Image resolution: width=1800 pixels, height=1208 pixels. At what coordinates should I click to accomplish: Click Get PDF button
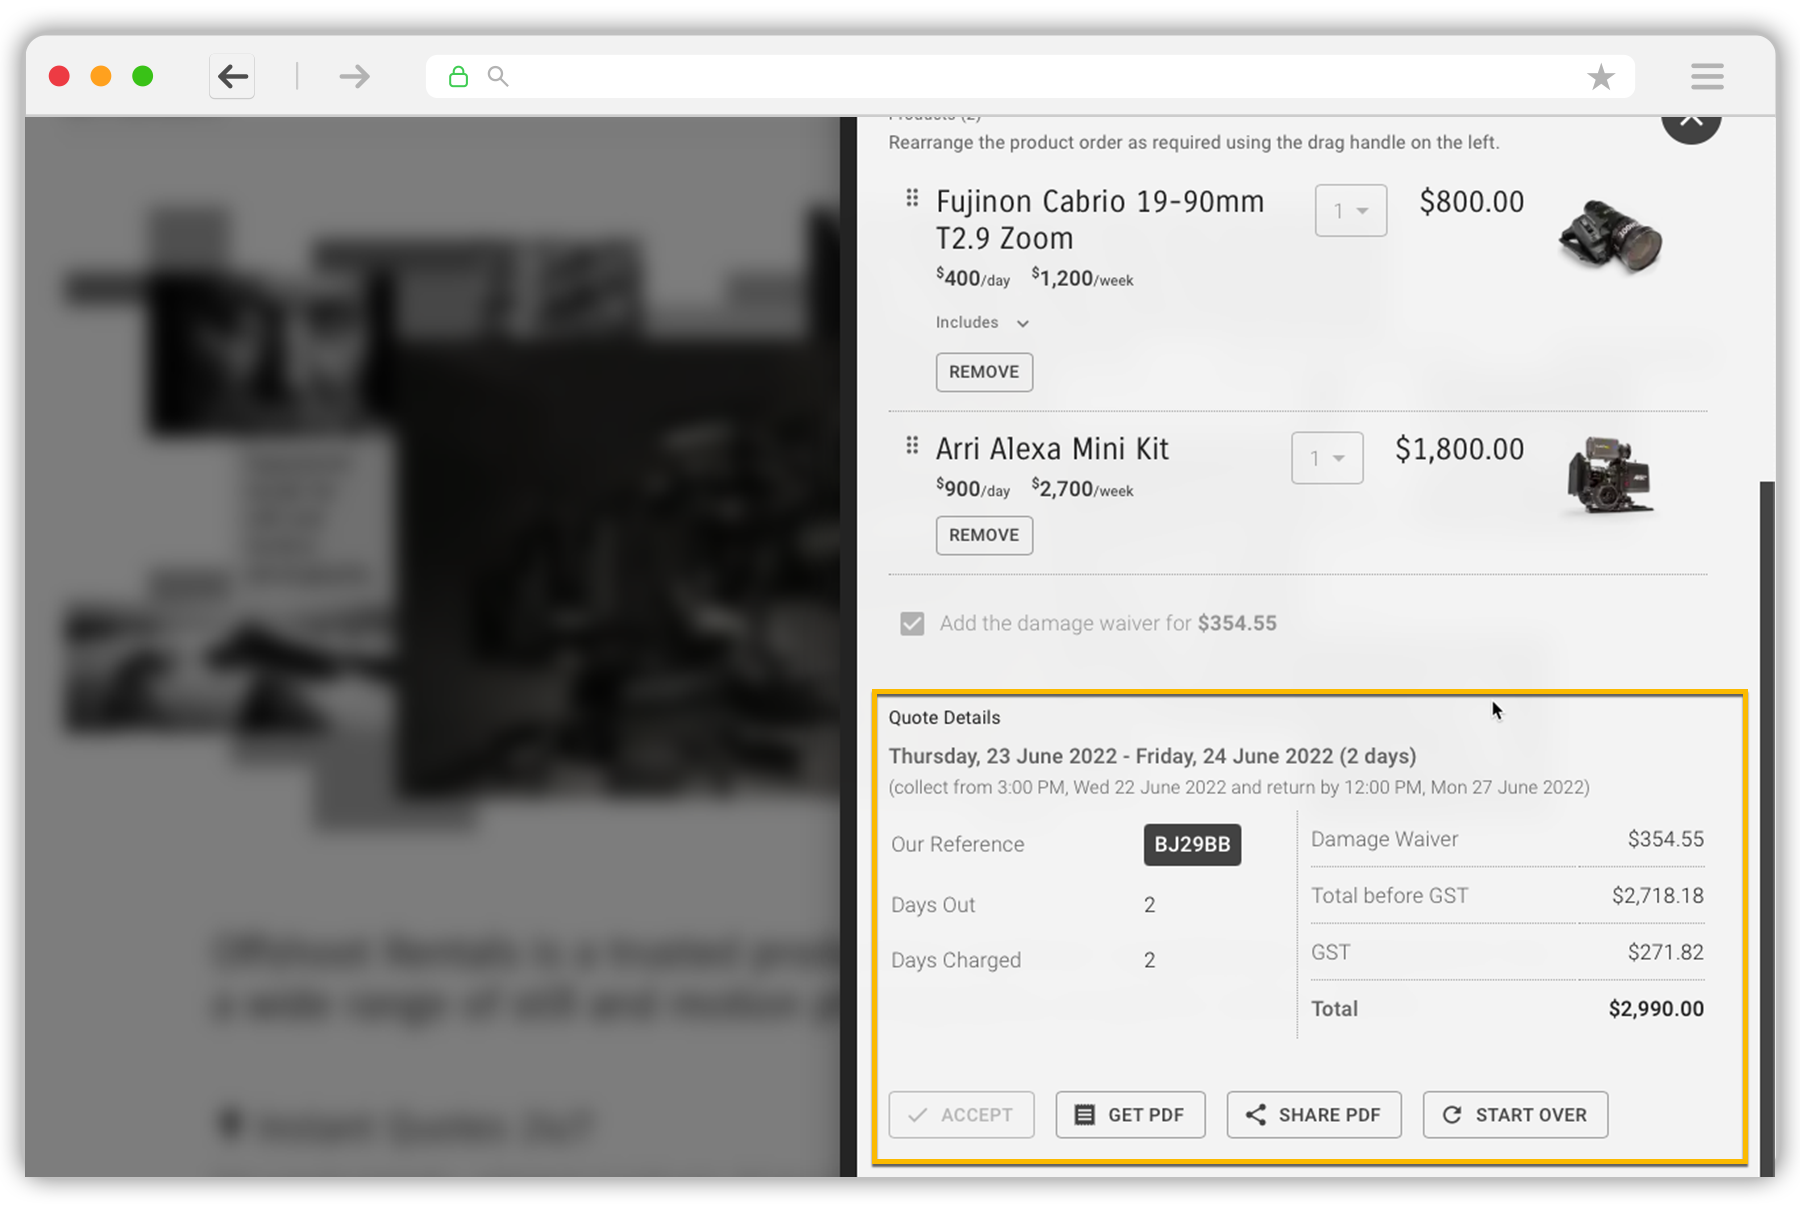point(1130,1115)
